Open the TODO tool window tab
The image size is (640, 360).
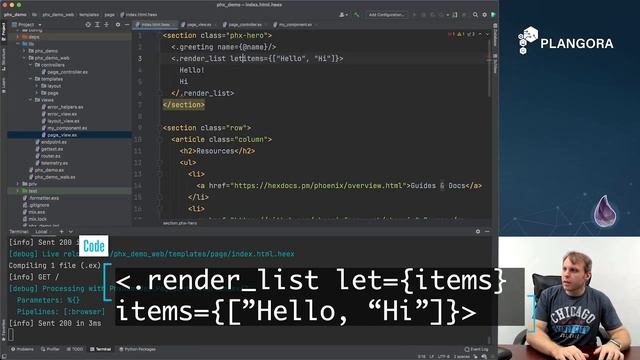(75, 349)
